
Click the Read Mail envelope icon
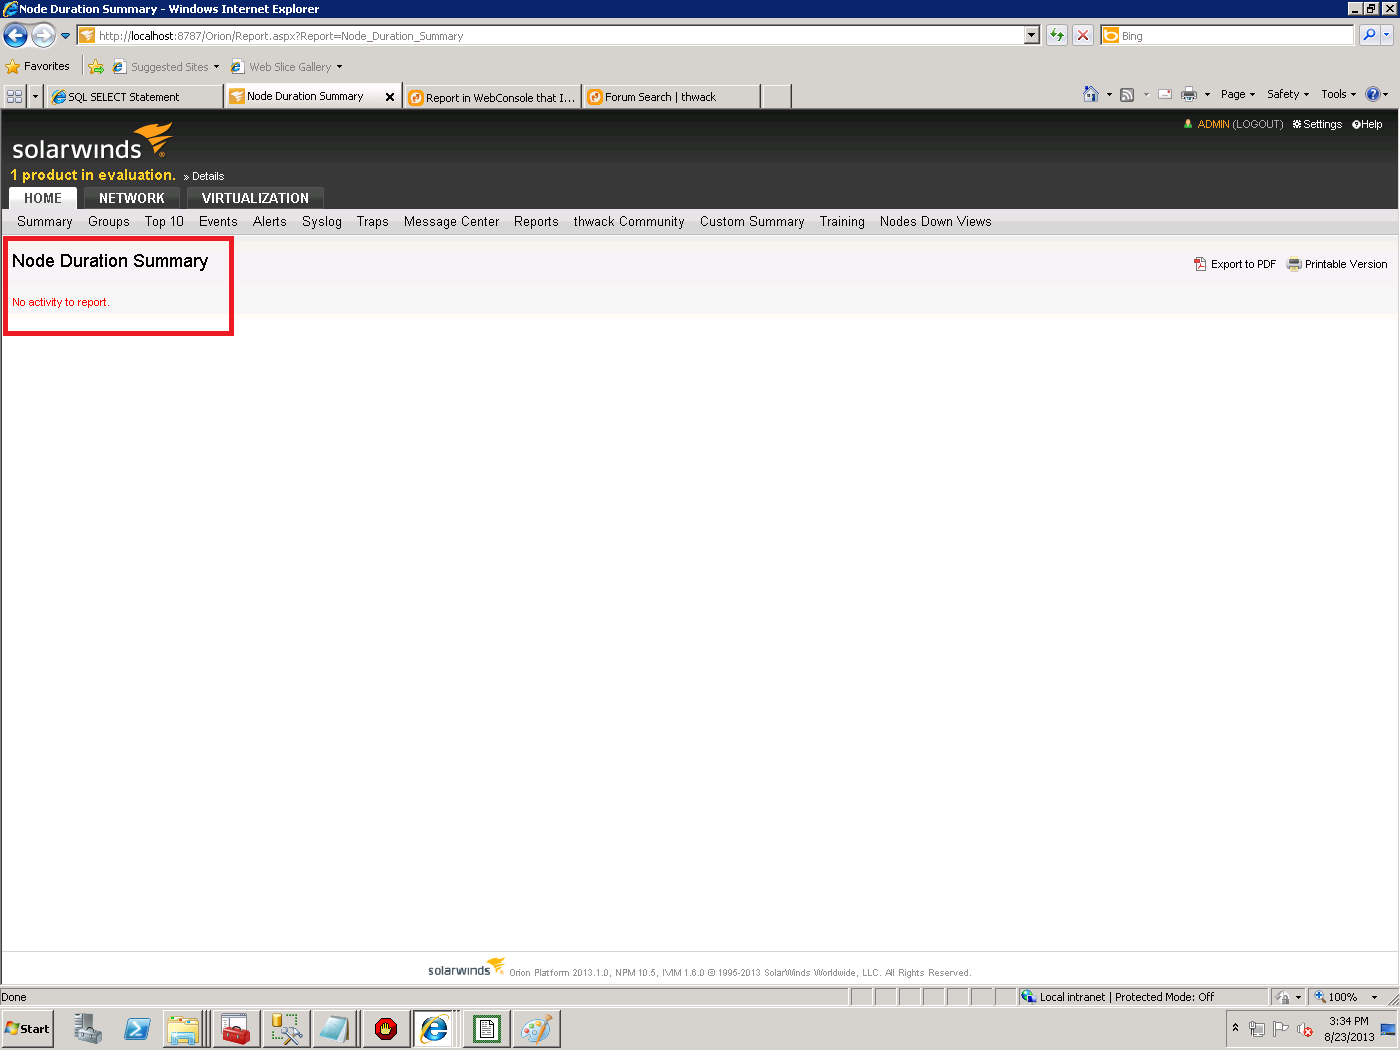1165,94
